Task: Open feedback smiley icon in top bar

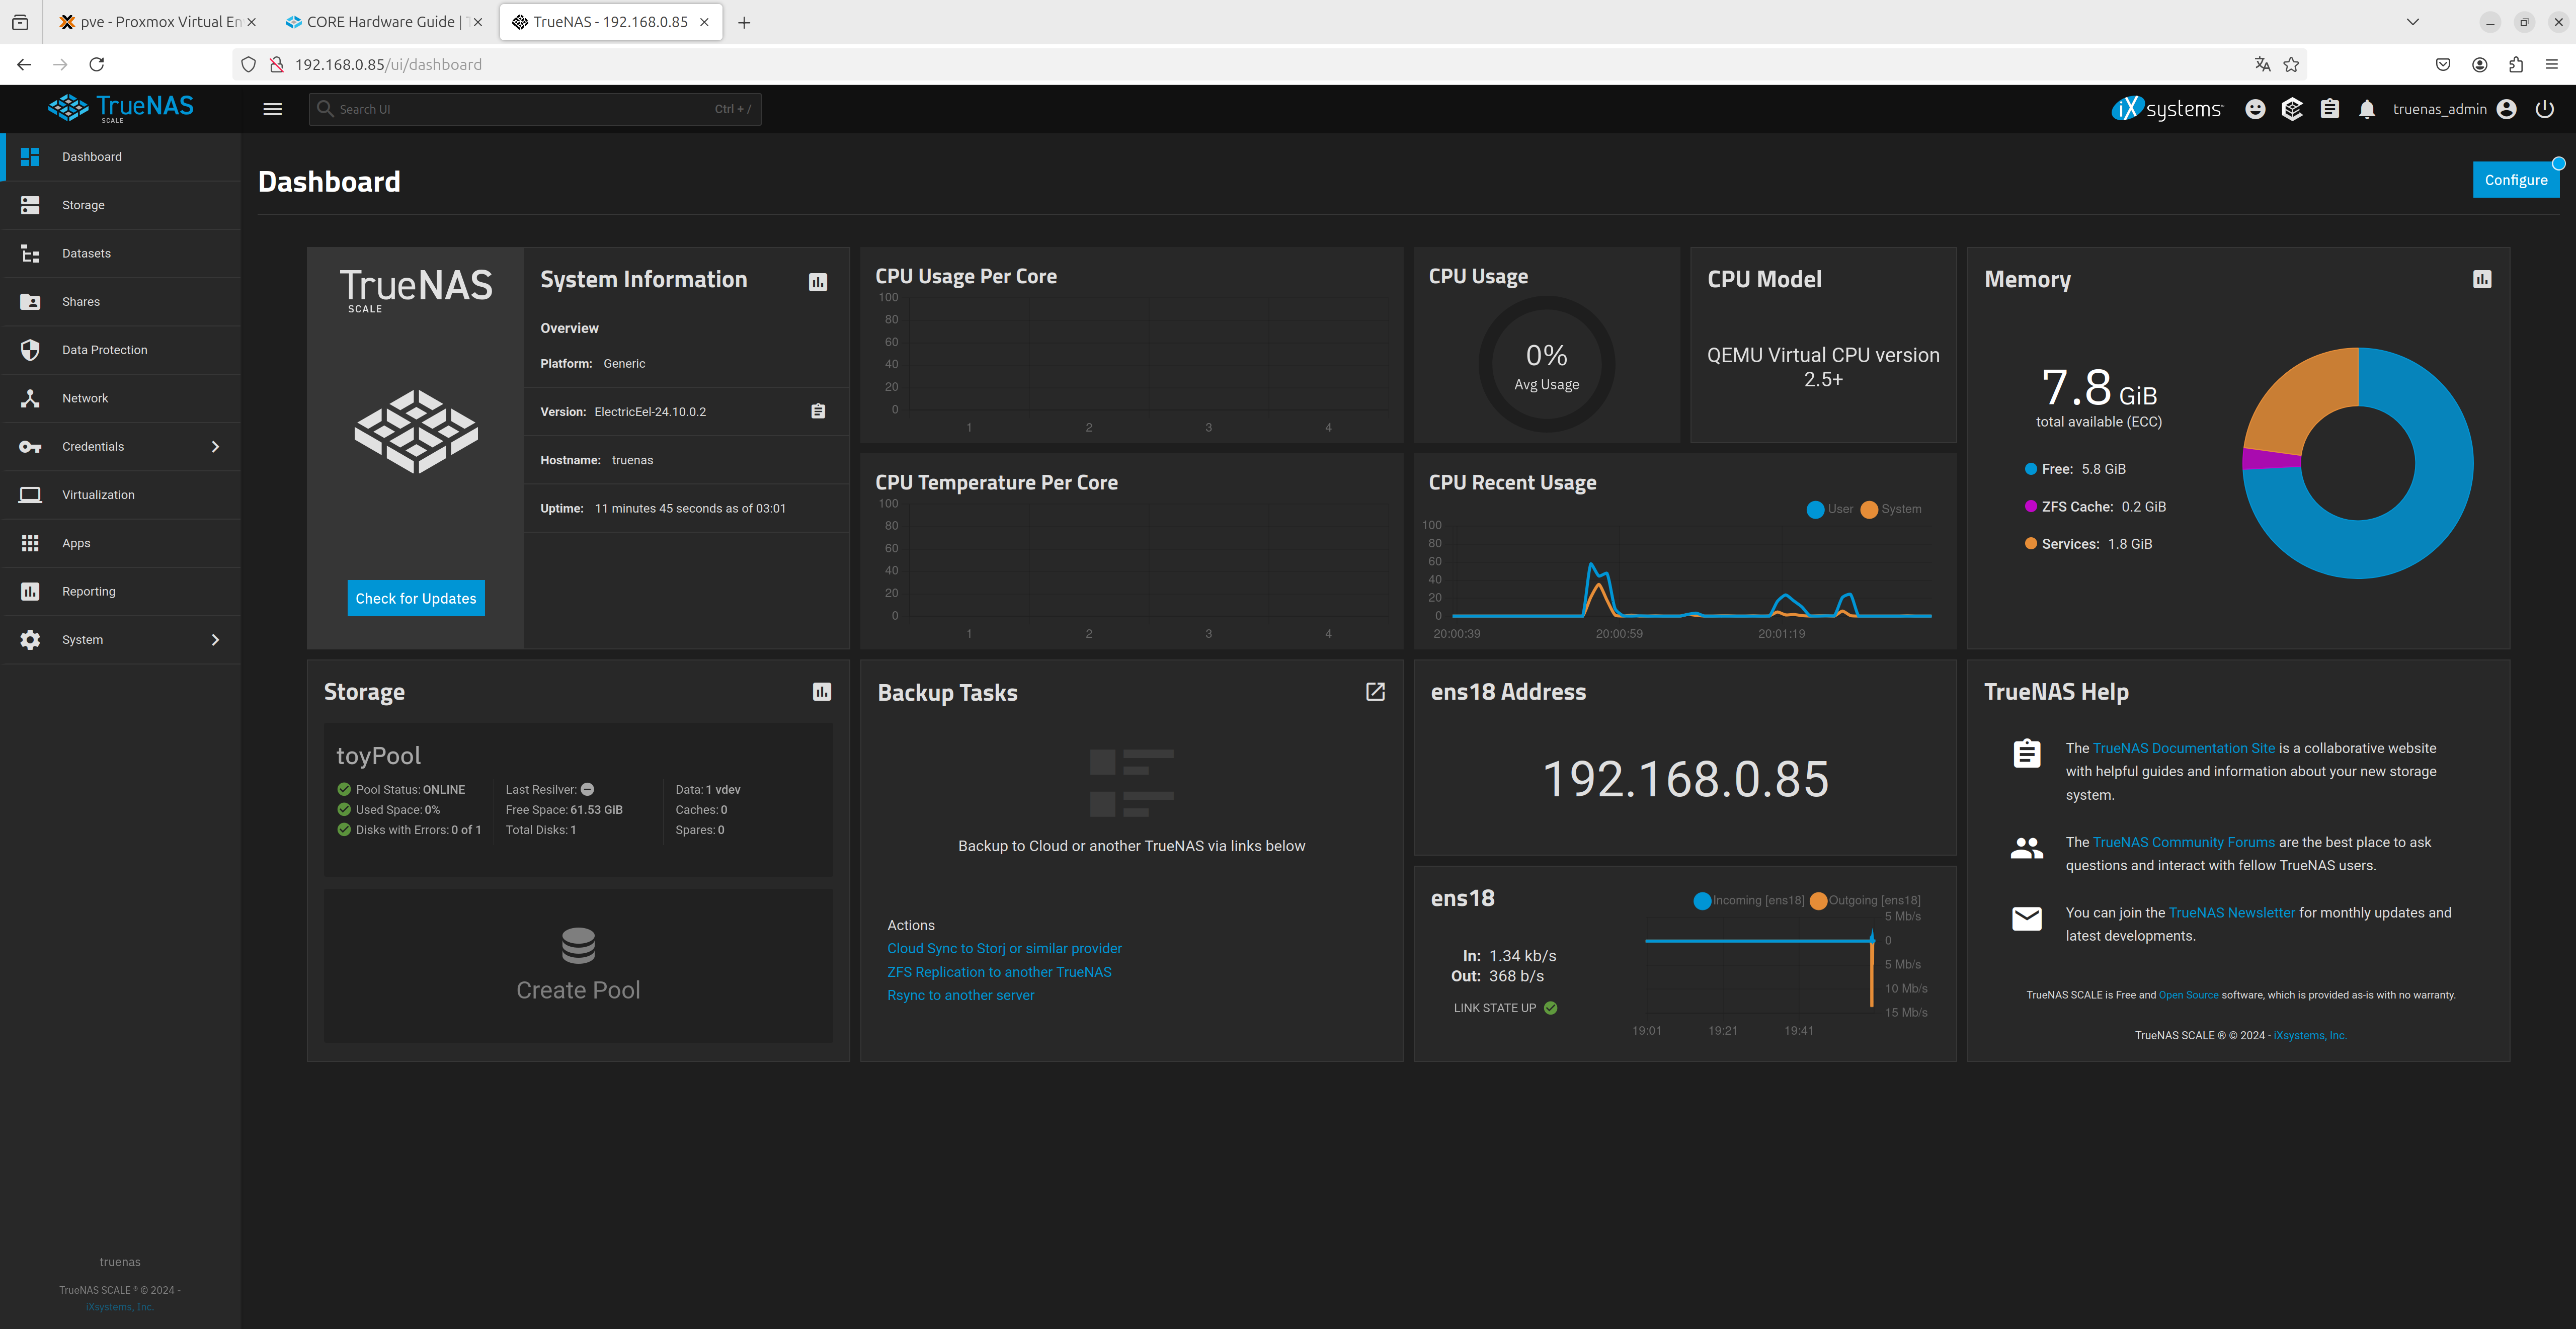Action: (x=2255, y=109)
